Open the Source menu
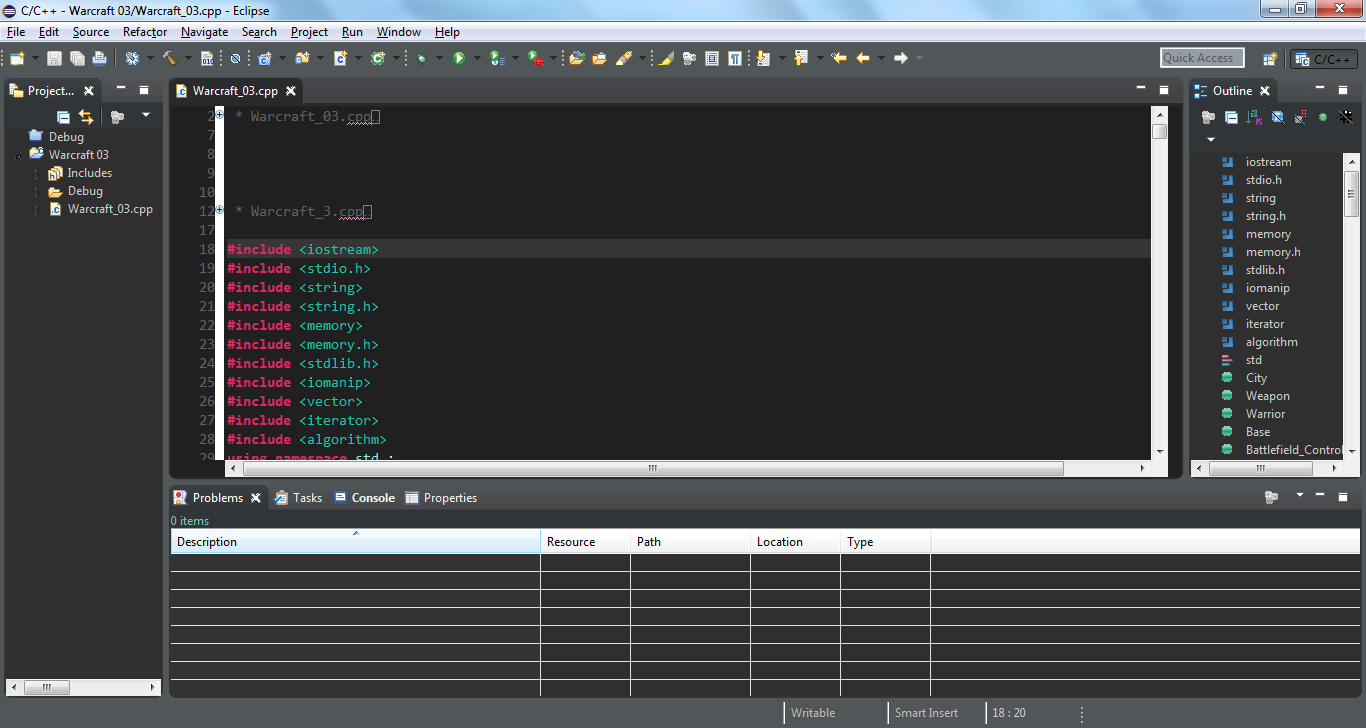This screenshot has width=1366, height=728. tap(91, 32)
